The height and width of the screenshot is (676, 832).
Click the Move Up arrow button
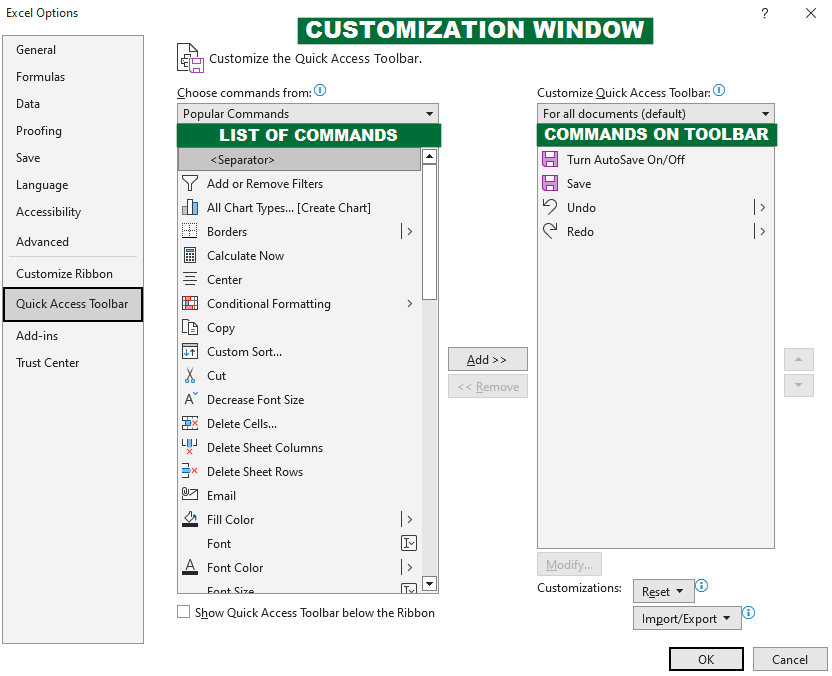(799, 359)
